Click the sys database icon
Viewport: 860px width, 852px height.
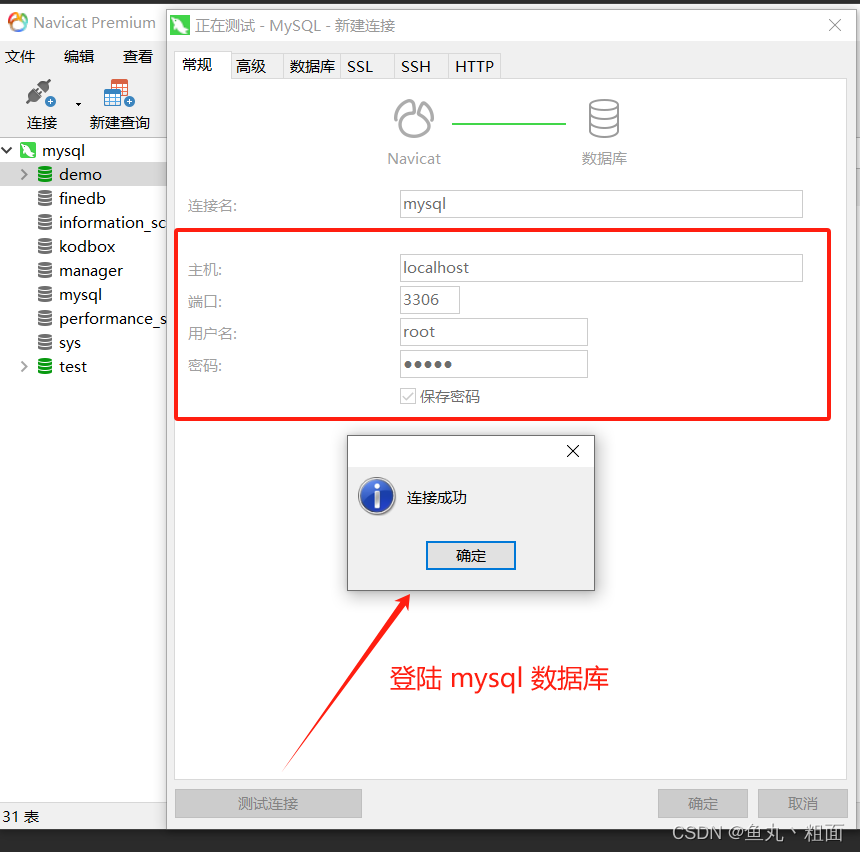click(45, 342)
